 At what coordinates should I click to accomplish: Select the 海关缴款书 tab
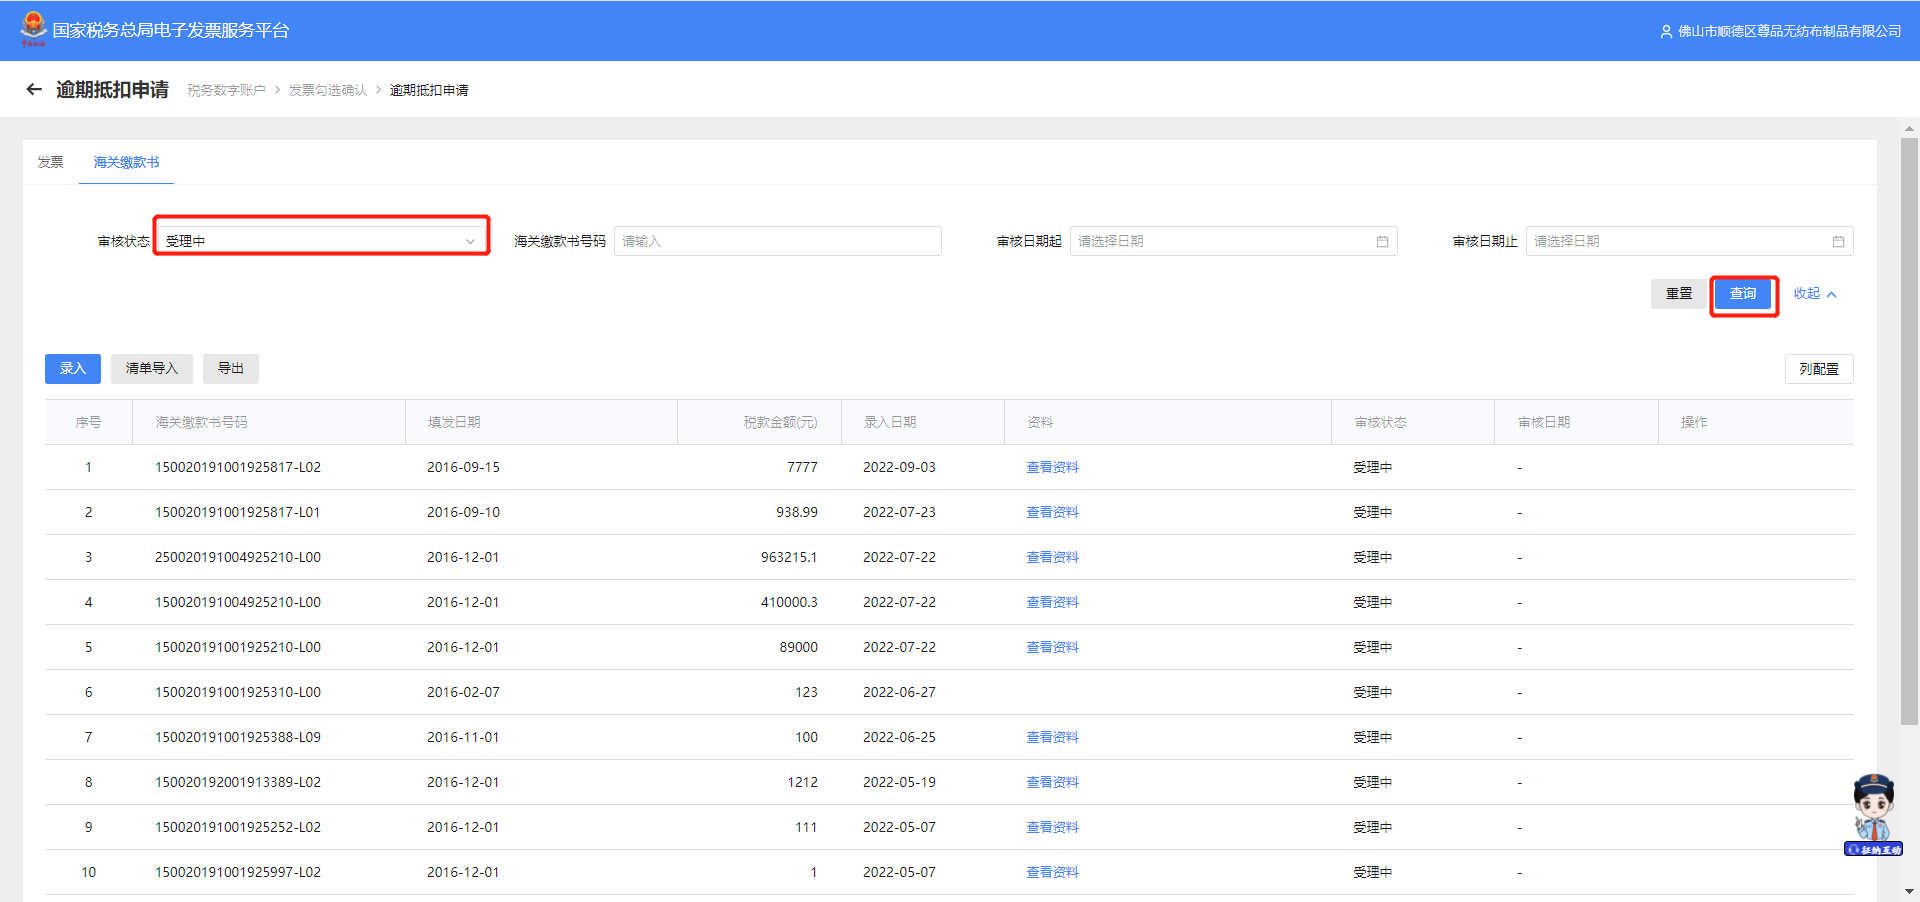point(126,163)
